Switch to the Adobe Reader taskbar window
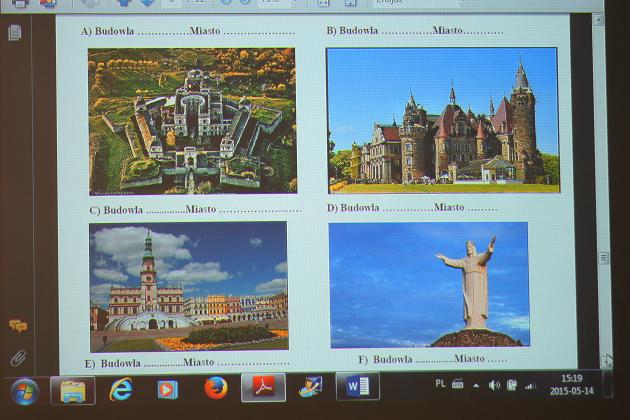This screenshot has width=630, height=420. 262,387
